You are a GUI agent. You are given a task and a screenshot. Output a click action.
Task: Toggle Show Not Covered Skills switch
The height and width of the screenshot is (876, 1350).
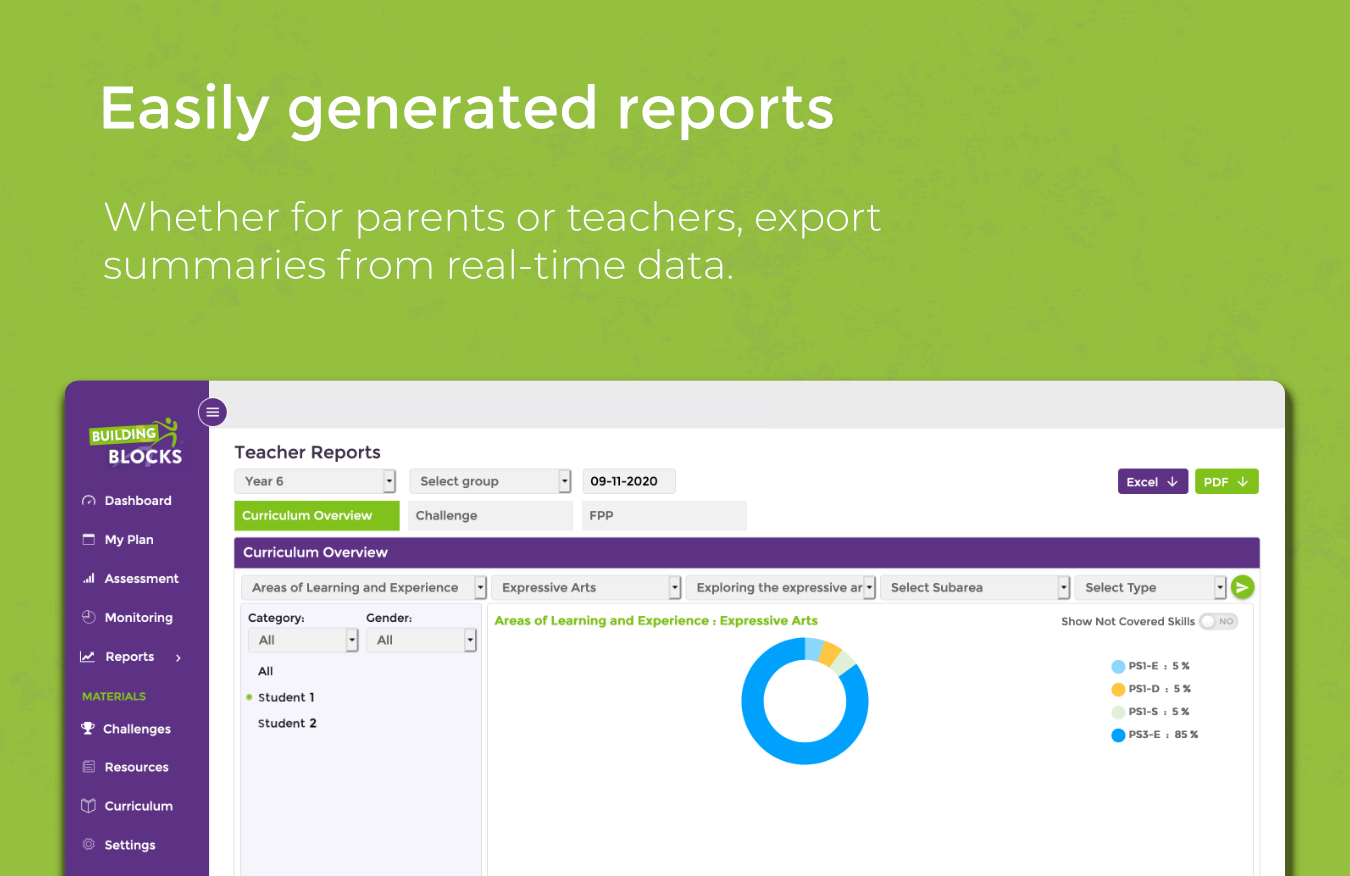[1219, 621]
